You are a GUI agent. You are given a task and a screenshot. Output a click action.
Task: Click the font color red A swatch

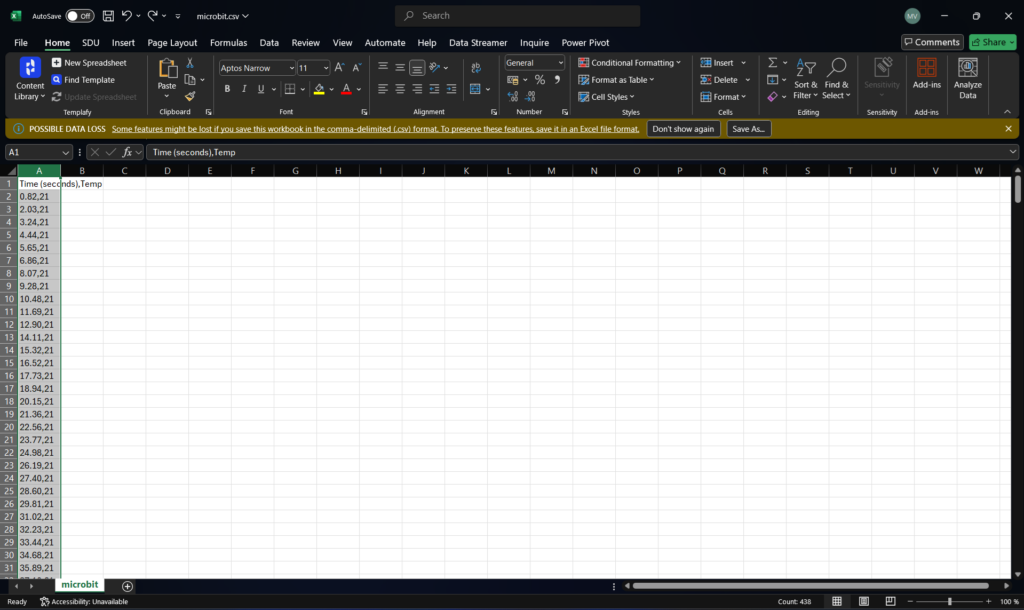(x=346, y=89)
